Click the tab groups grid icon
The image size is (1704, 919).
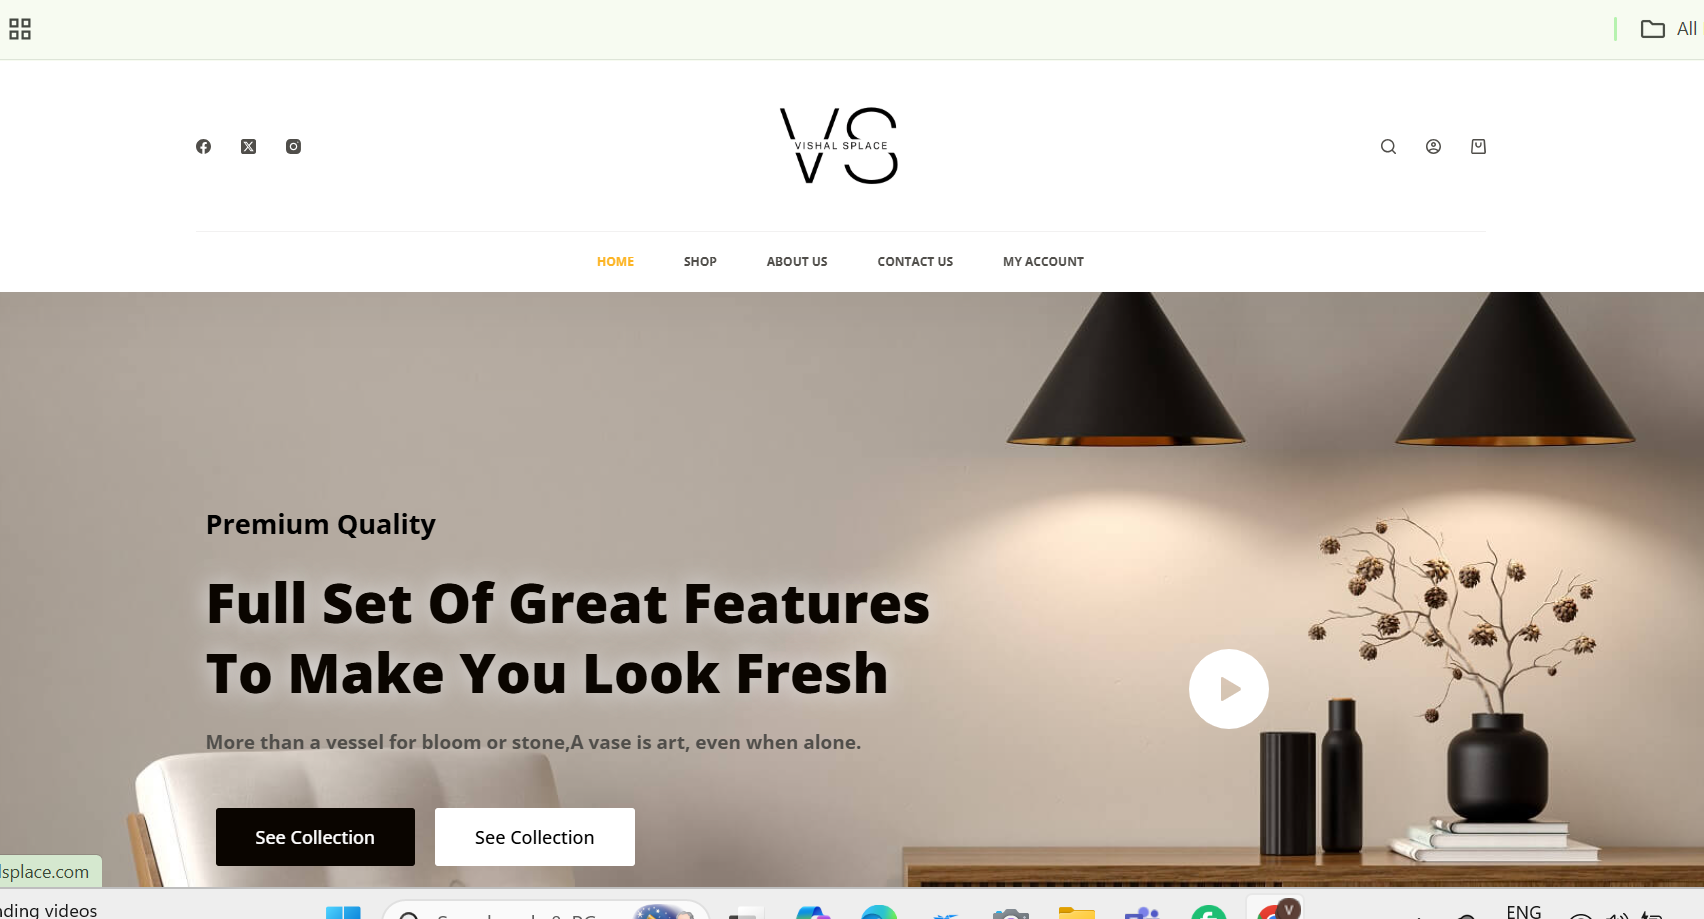pyautogui.click(x=20, y=29)
